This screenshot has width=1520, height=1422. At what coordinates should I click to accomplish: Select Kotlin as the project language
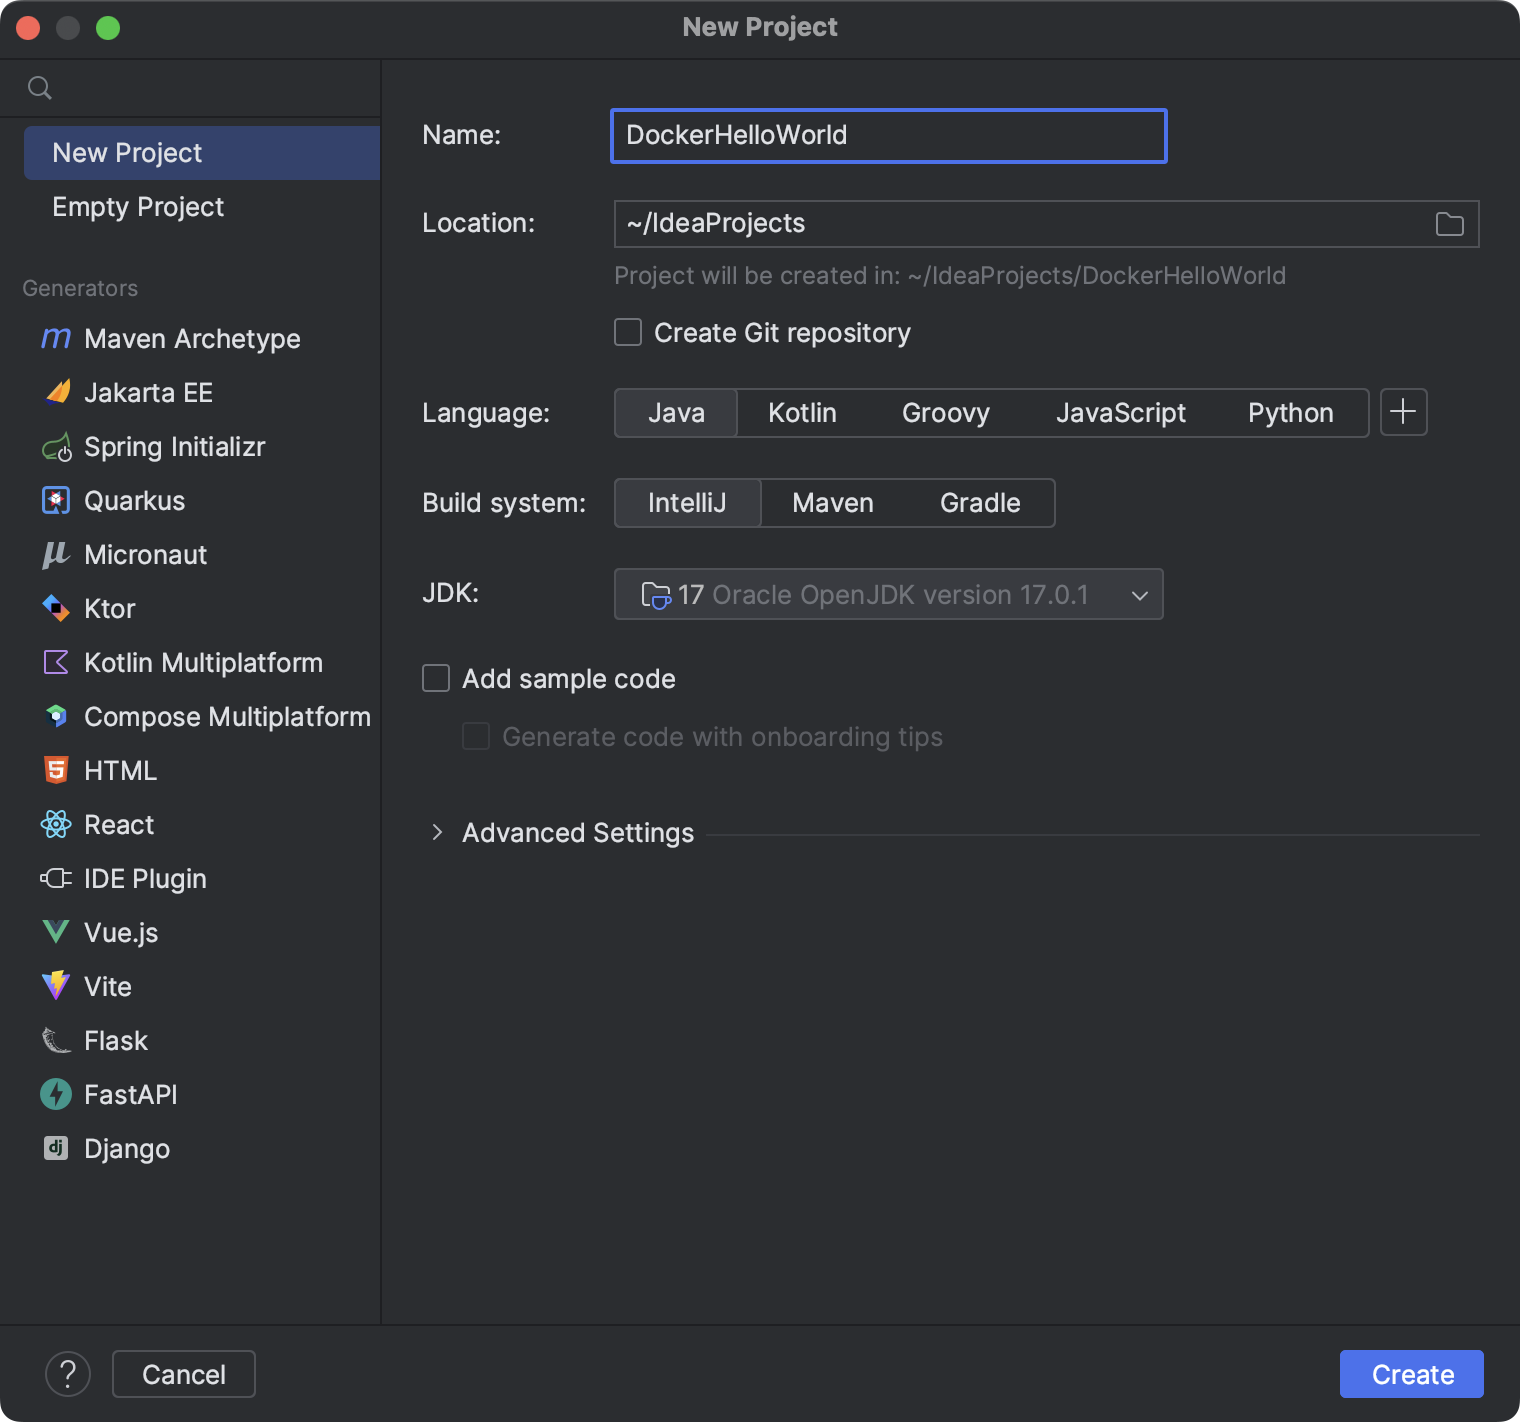tap(802, 413)
